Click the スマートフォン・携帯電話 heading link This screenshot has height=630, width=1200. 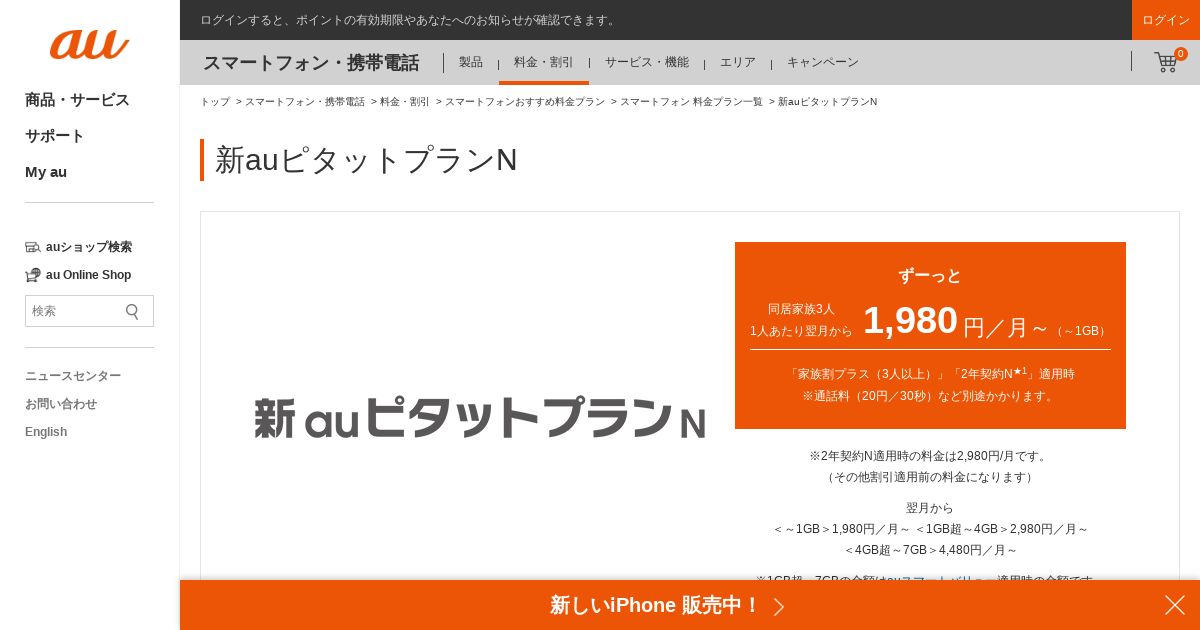tap(311, 63)
